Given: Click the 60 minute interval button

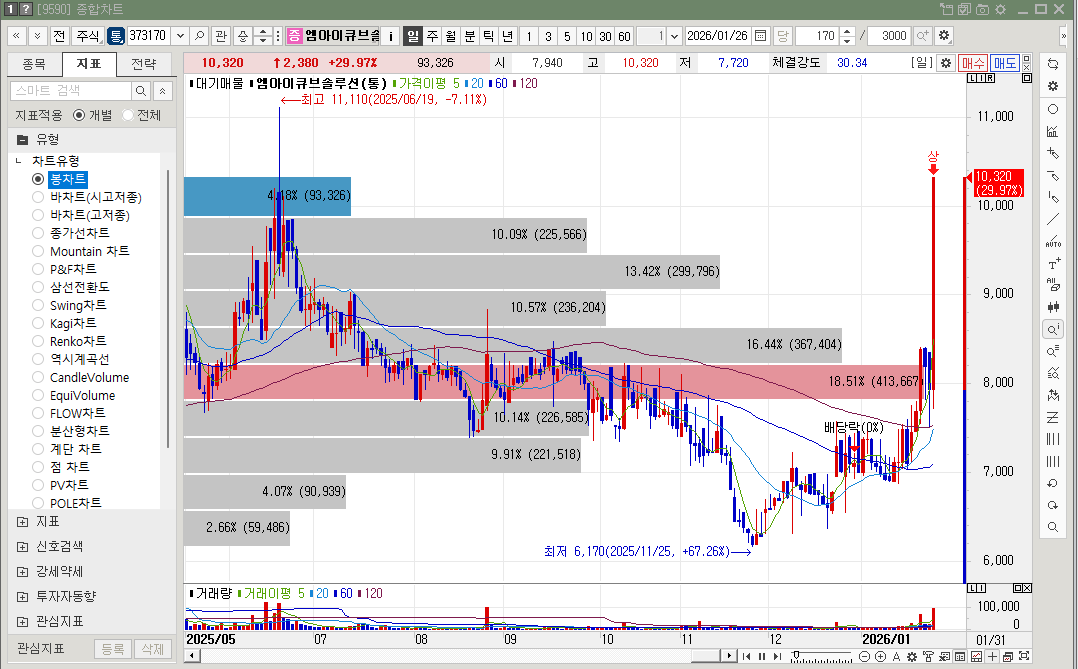Looking at the screenshot, I should tap(624, 36).
